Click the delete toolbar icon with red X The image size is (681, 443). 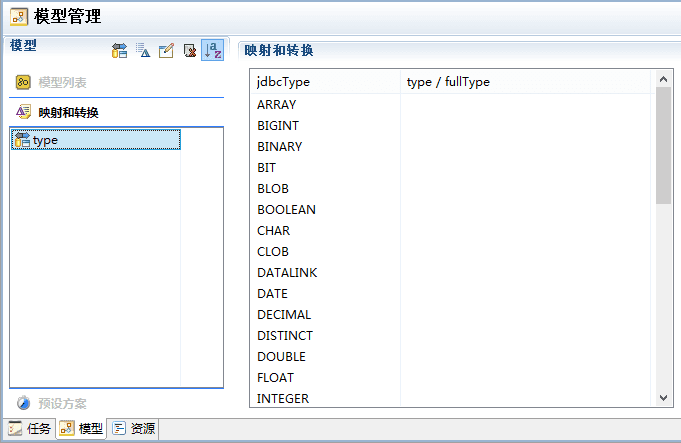(x=189, y=51)
